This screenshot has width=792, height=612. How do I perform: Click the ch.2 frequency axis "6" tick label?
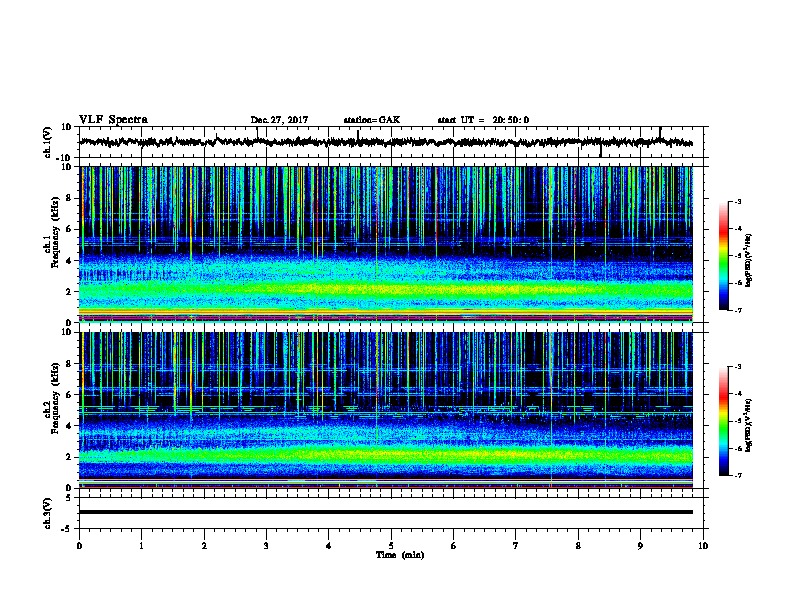coord(70,395)
